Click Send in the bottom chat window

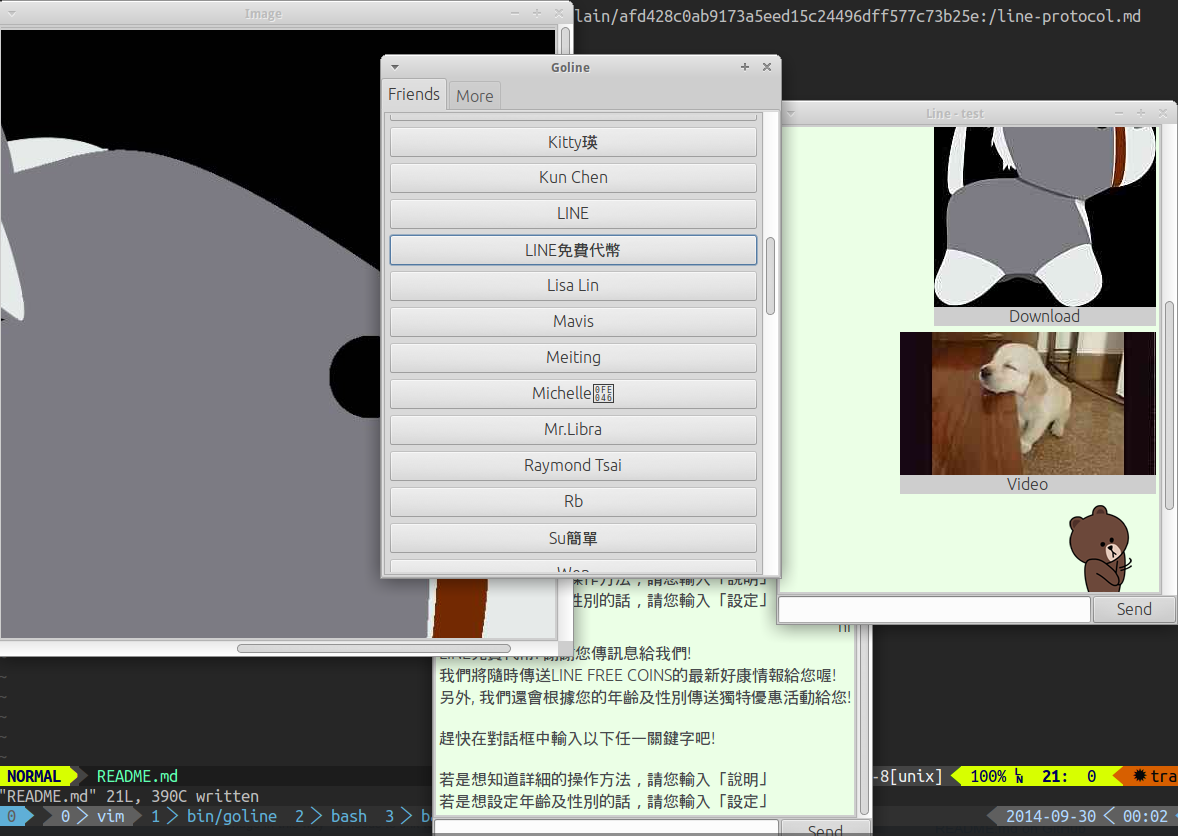(x=825, y=828)
